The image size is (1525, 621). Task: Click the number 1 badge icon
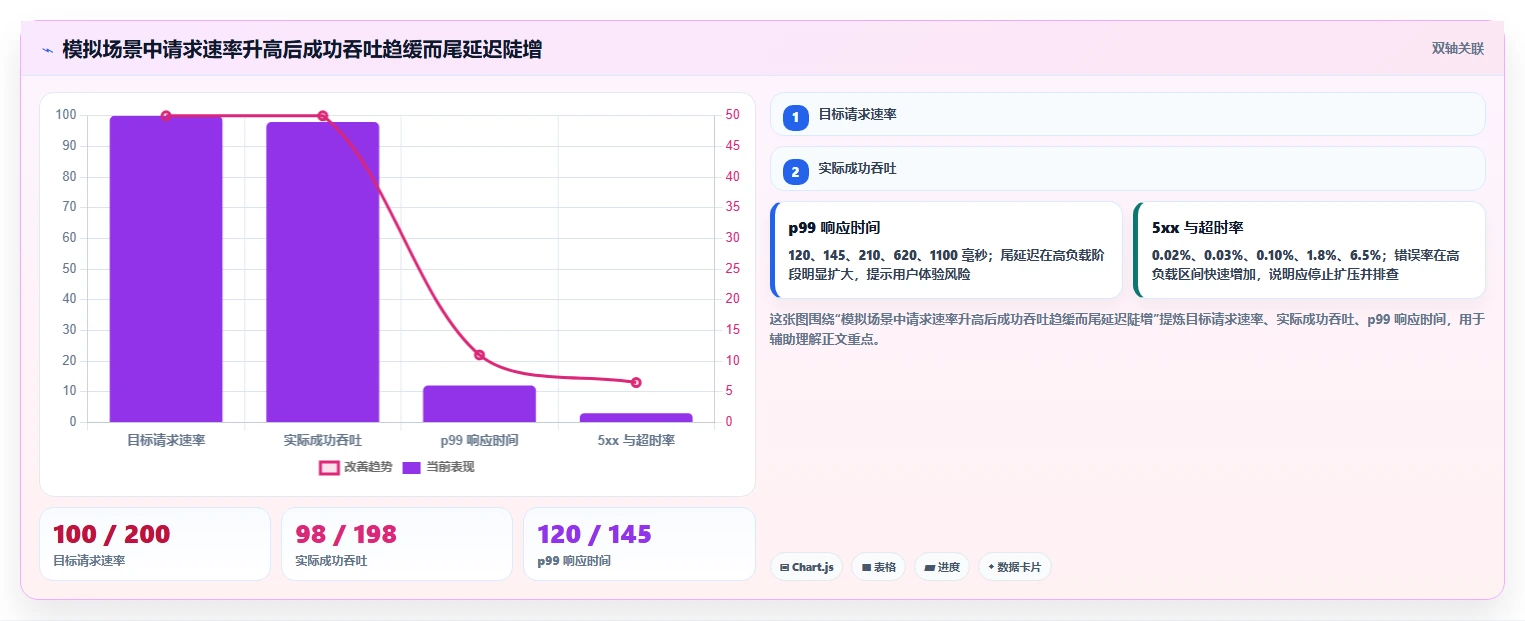coord(796,118)
